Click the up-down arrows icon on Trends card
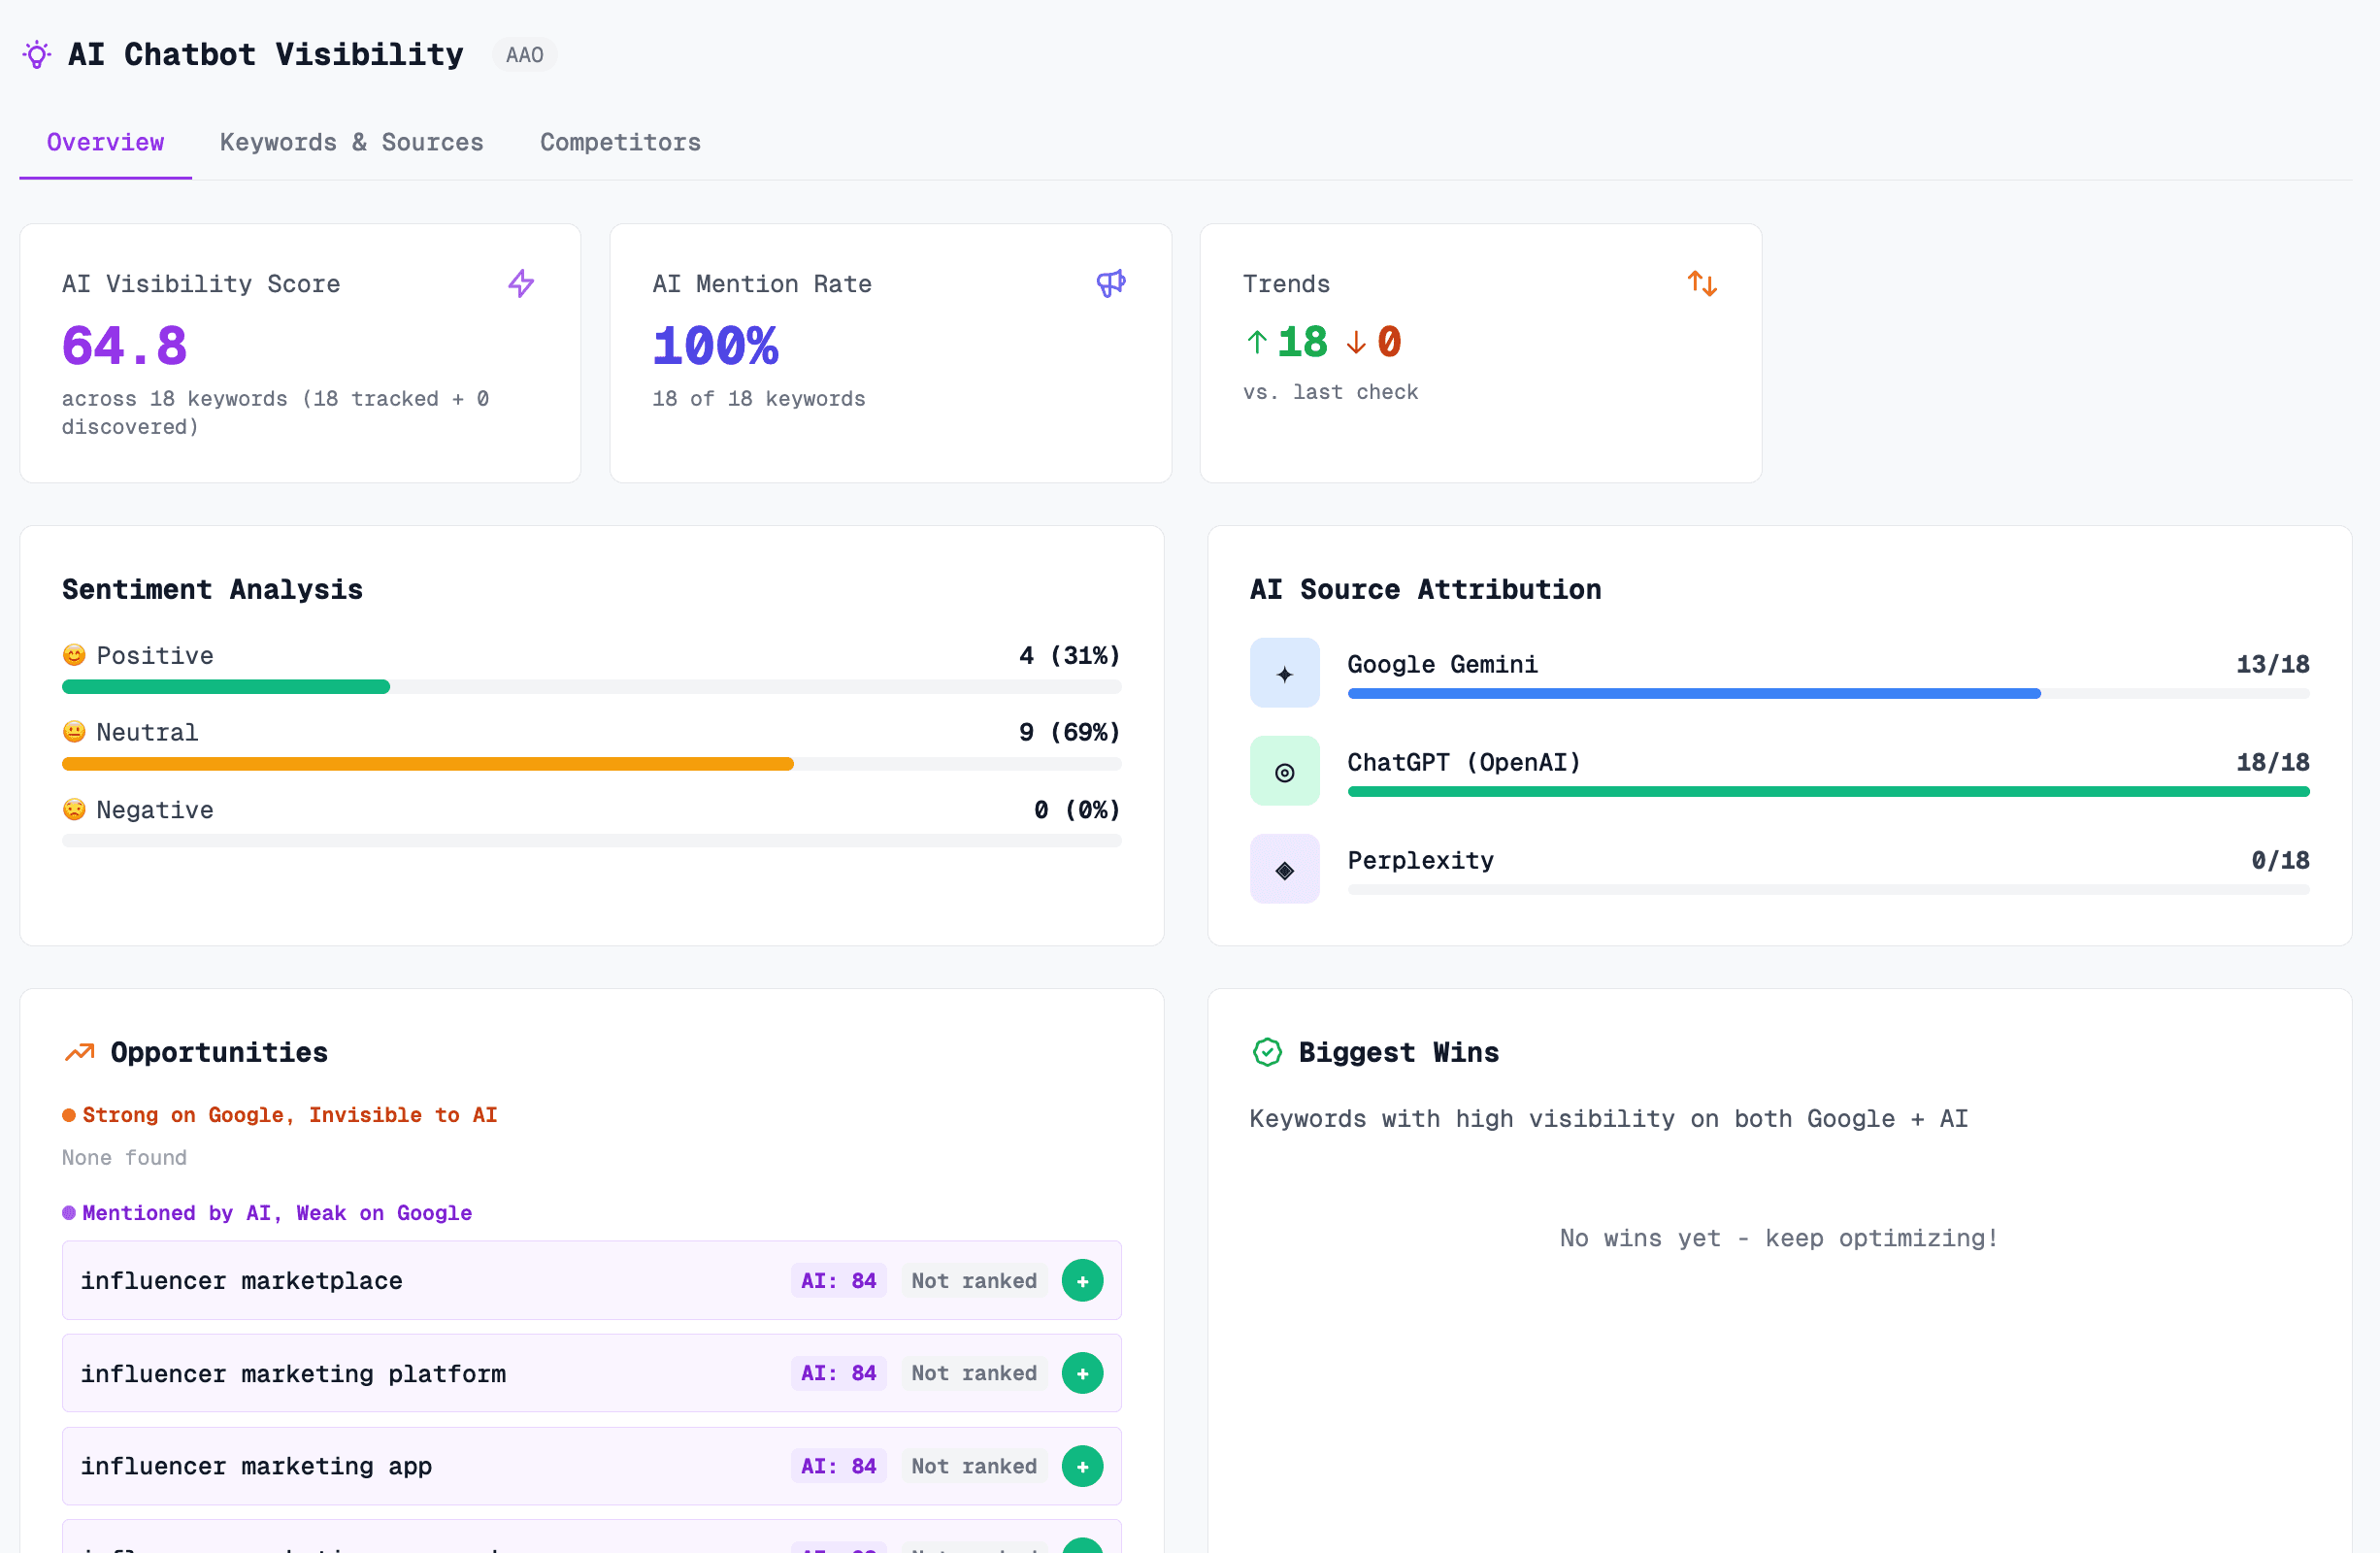Viewport: 2380px width, 1553px height. (1702, 283)
